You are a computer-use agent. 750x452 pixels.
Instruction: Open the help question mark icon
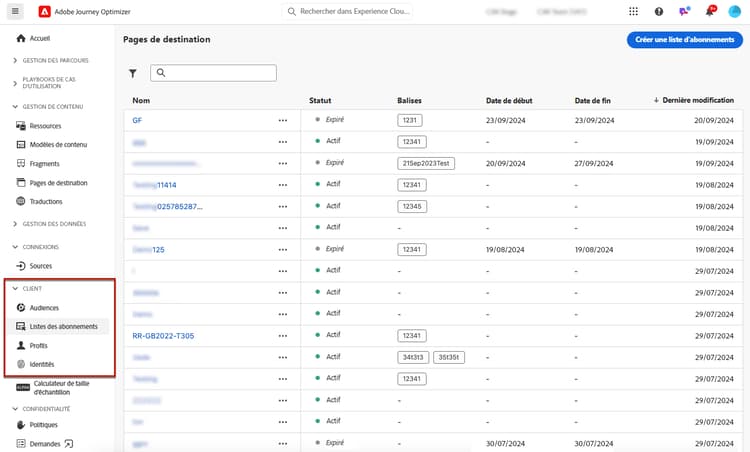tap(659, 12)
